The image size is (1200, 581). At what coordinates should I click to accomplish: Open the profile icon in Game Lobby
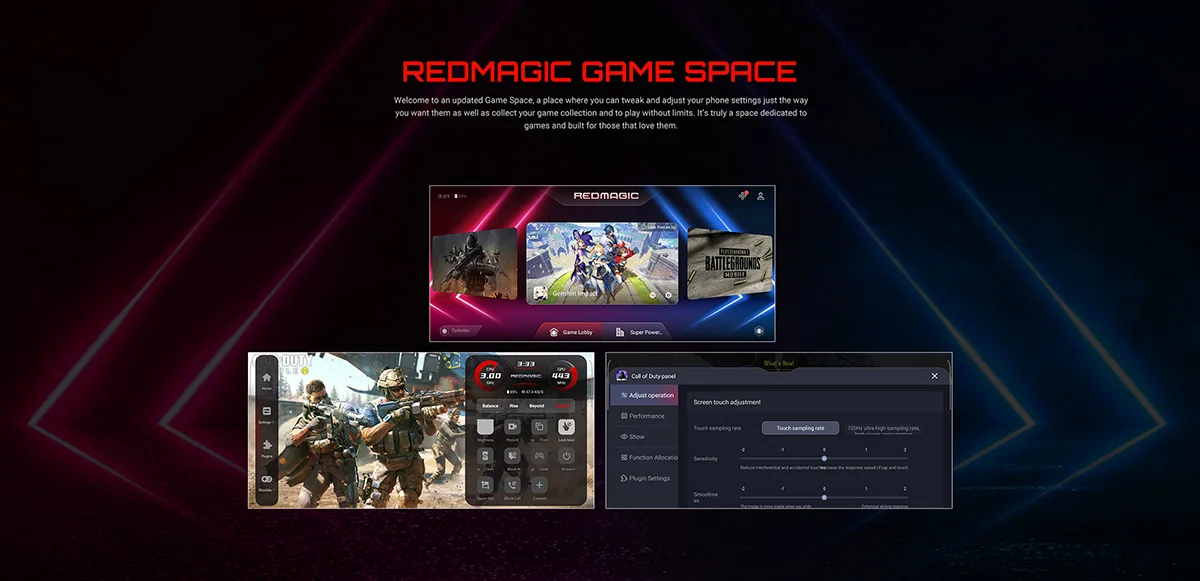click(761, 196)
